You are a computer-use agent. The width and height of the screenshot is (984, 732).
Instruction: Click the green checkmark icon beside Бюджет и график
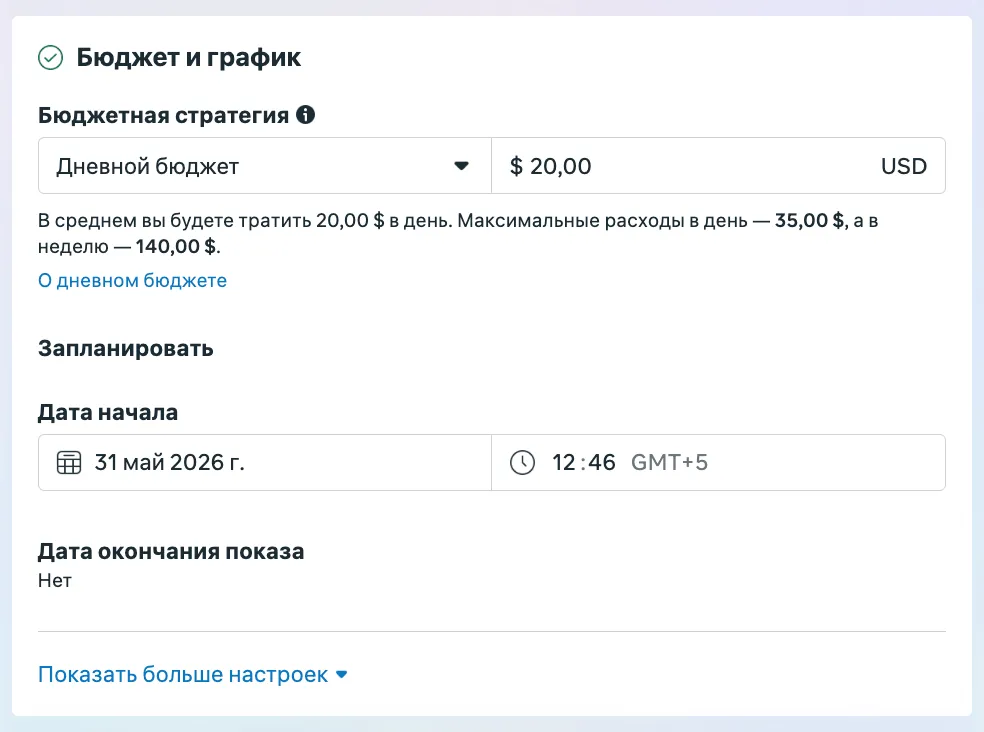tap(50, 58)
